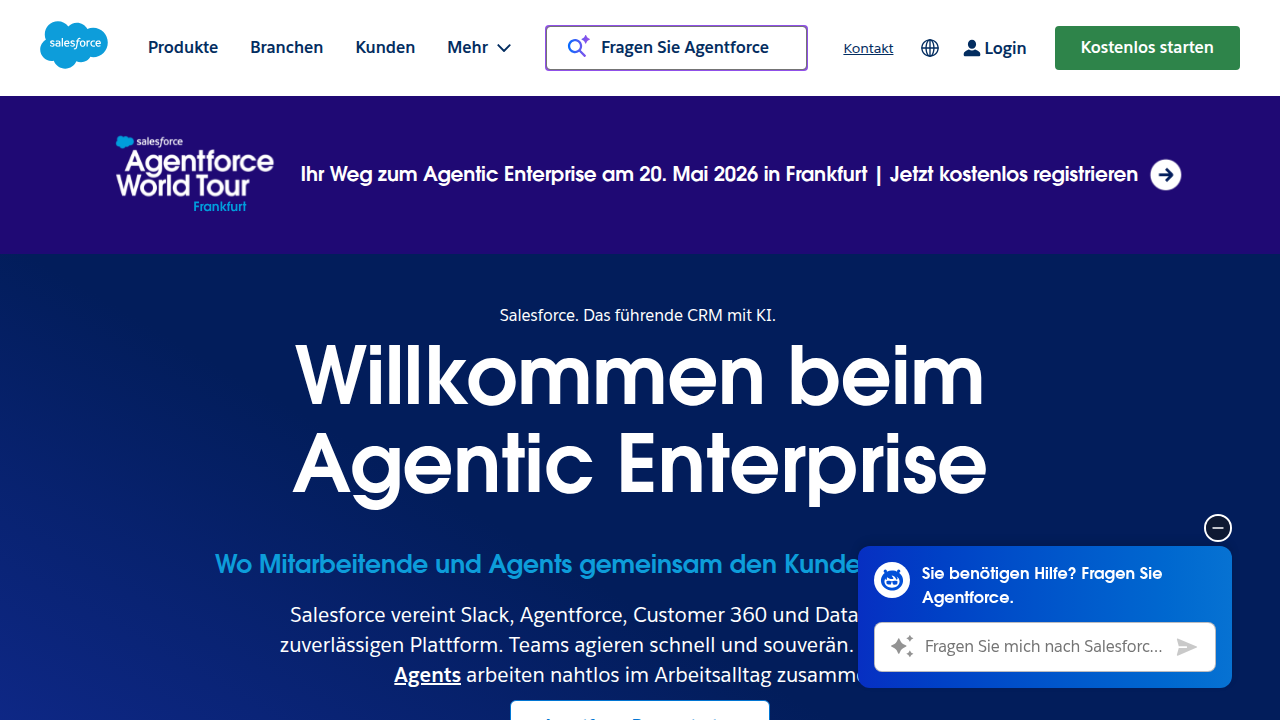Click 'Salesforce. Das führende CRM mit KI.' text
The width and height of the screenshot is (1280, 720).
[638, 315]
